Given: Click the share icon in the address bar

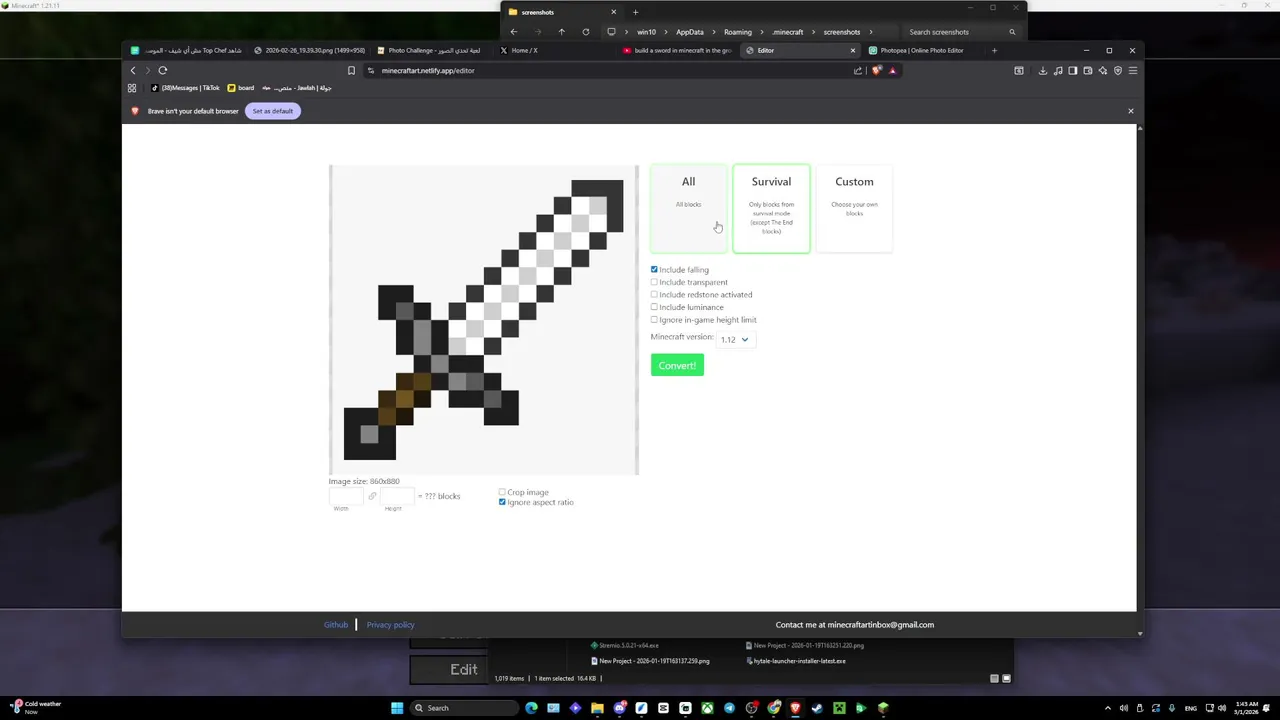Looking at the screenshot, I should [858, 70].
